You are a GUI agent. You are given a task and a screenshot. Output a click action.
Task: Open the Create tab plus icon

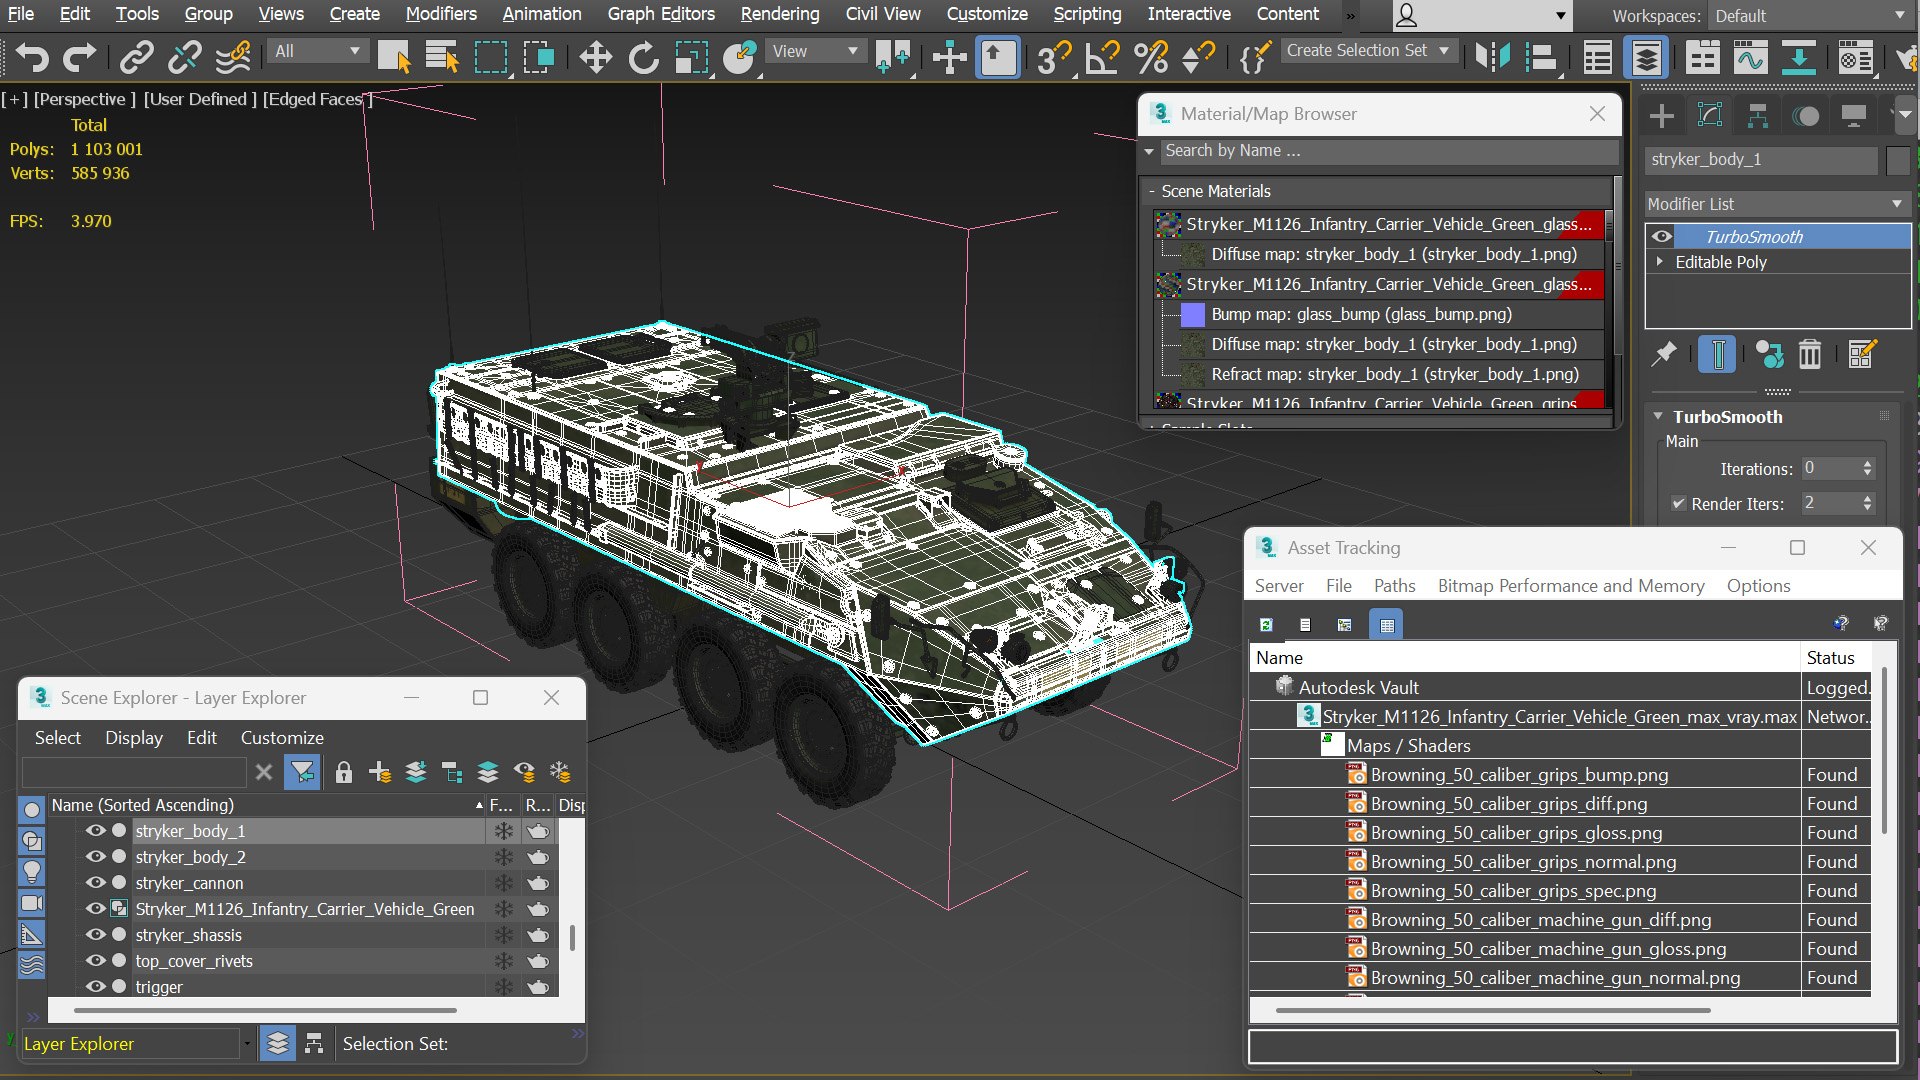[x=1661, y=116]
